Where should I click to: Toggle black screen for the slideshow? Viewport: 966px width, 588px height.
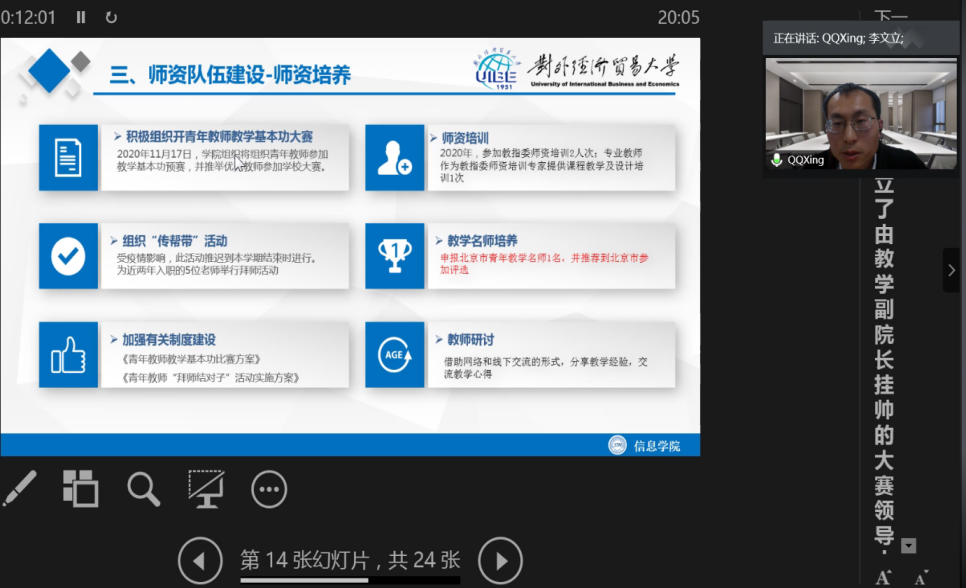point(206,488)
